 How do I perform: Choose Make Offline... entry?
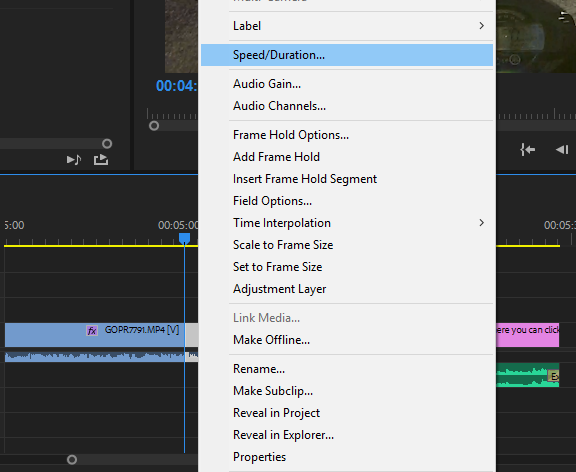click(347, 340)
